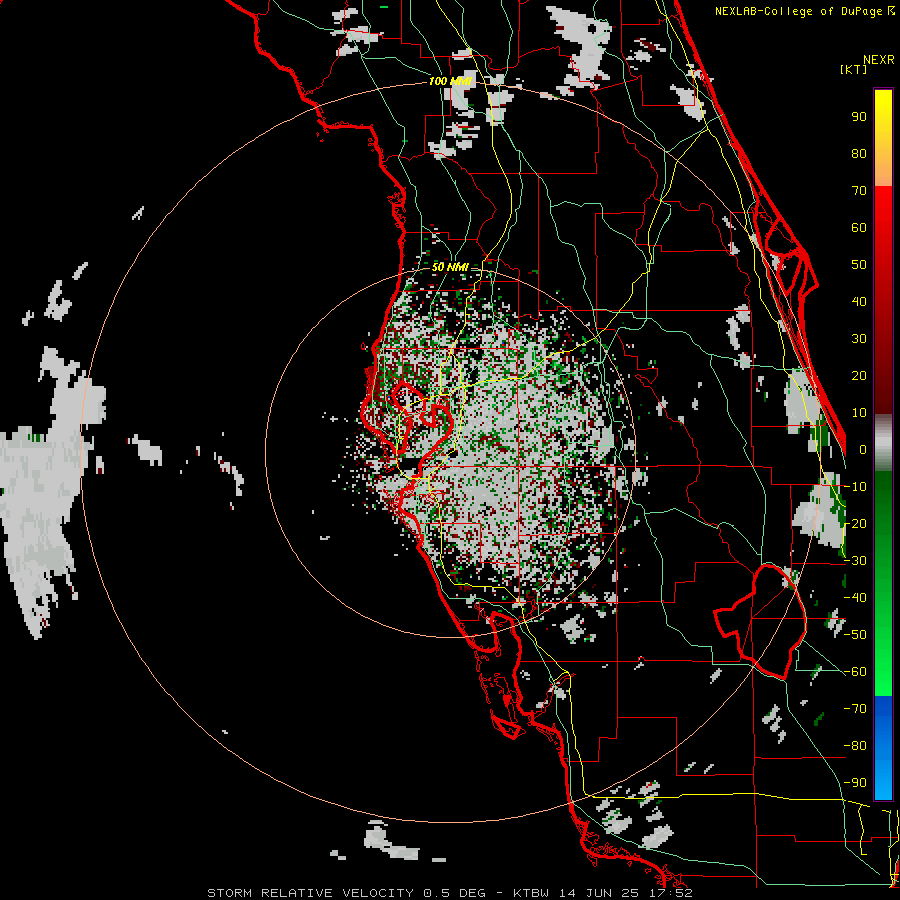Click the 40 value on velocity scale
Image resolution: width=900 pixels, height=900 pixels.
pyautogui.click(x=859, y=302)
